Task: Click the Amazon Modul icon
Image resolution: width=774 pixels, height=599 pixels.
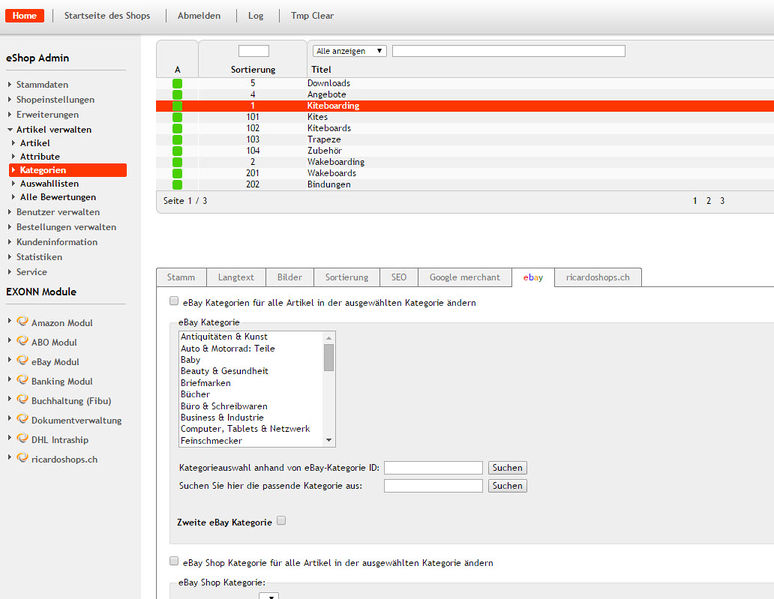Action: tap(22, 323)
